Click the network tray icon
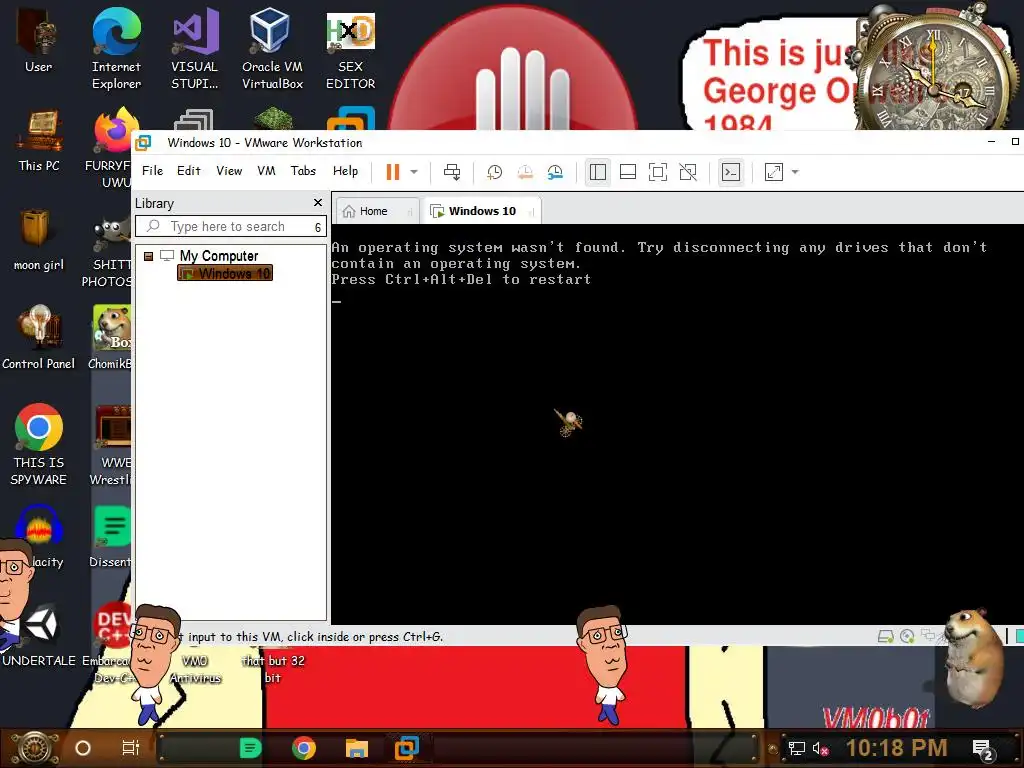1024x768 pixels. tap(796, 748)
